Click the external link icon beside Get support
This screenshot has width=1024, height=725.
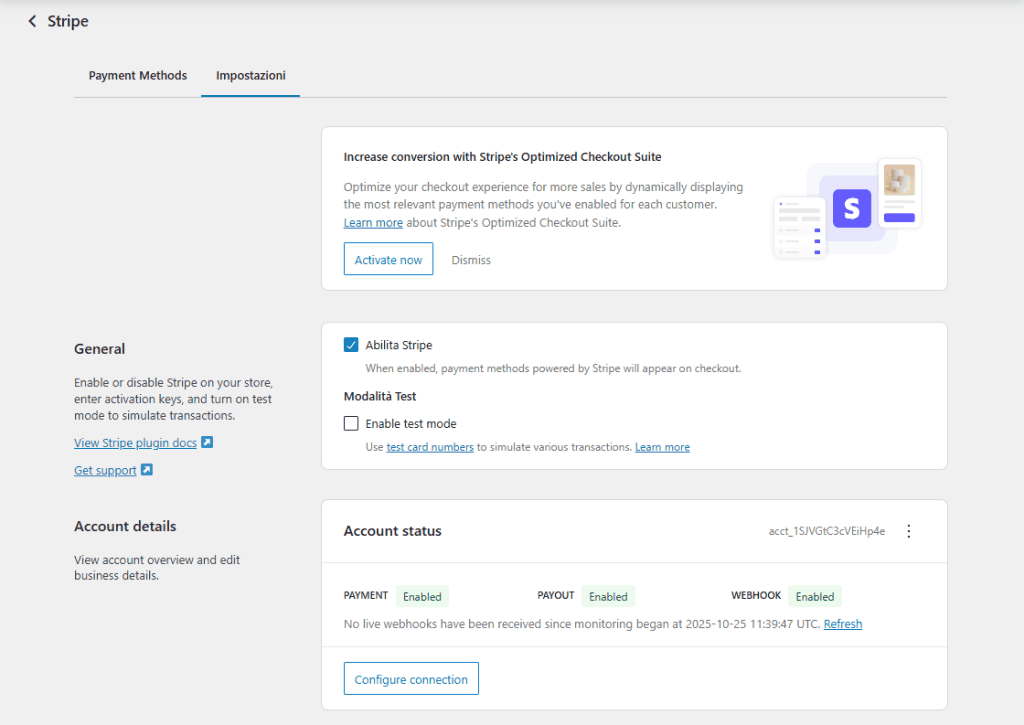pyautogui.click(x=147, y=470)
